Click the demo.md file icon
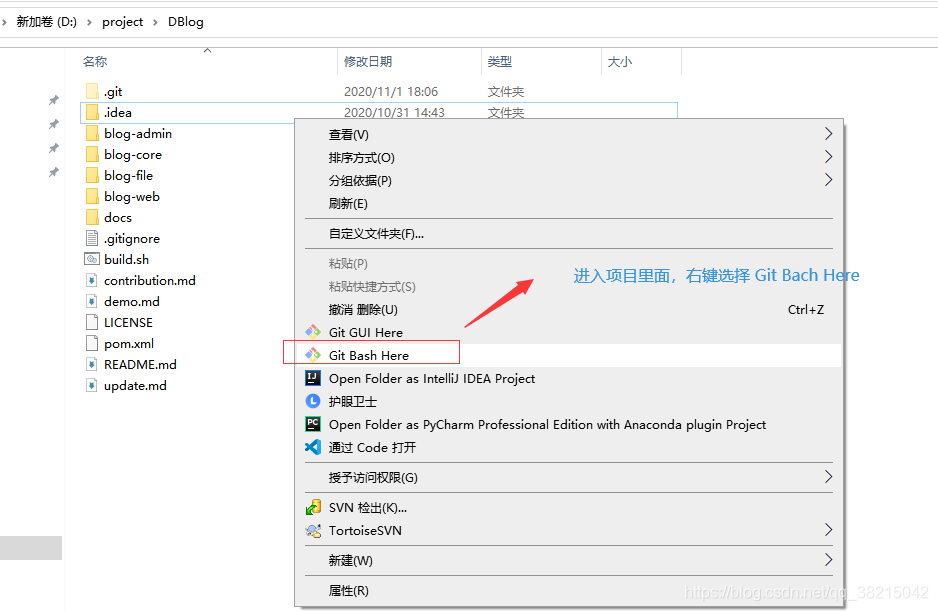The width and height of the screenshot is (938, 611). click(92, 301)
